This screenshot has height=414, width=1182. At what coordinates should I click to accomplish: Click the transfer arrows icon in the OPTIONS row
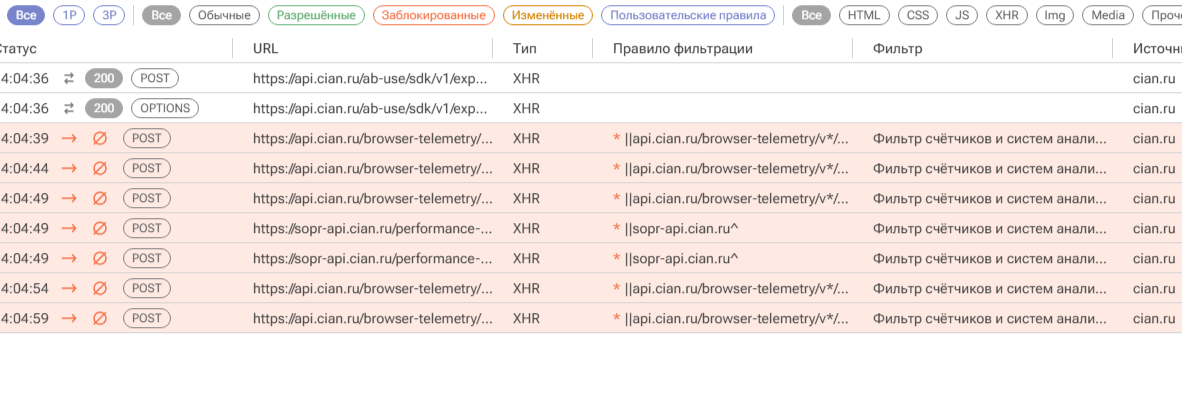click(x=69, y=108)
